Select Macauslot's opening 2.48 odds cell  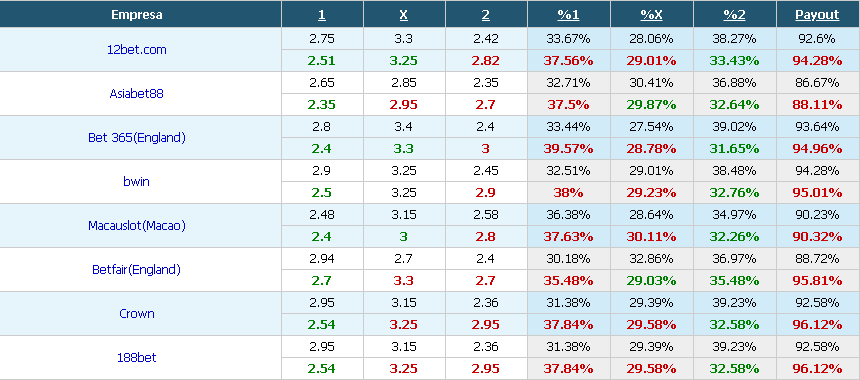click(x=322, y=214)
